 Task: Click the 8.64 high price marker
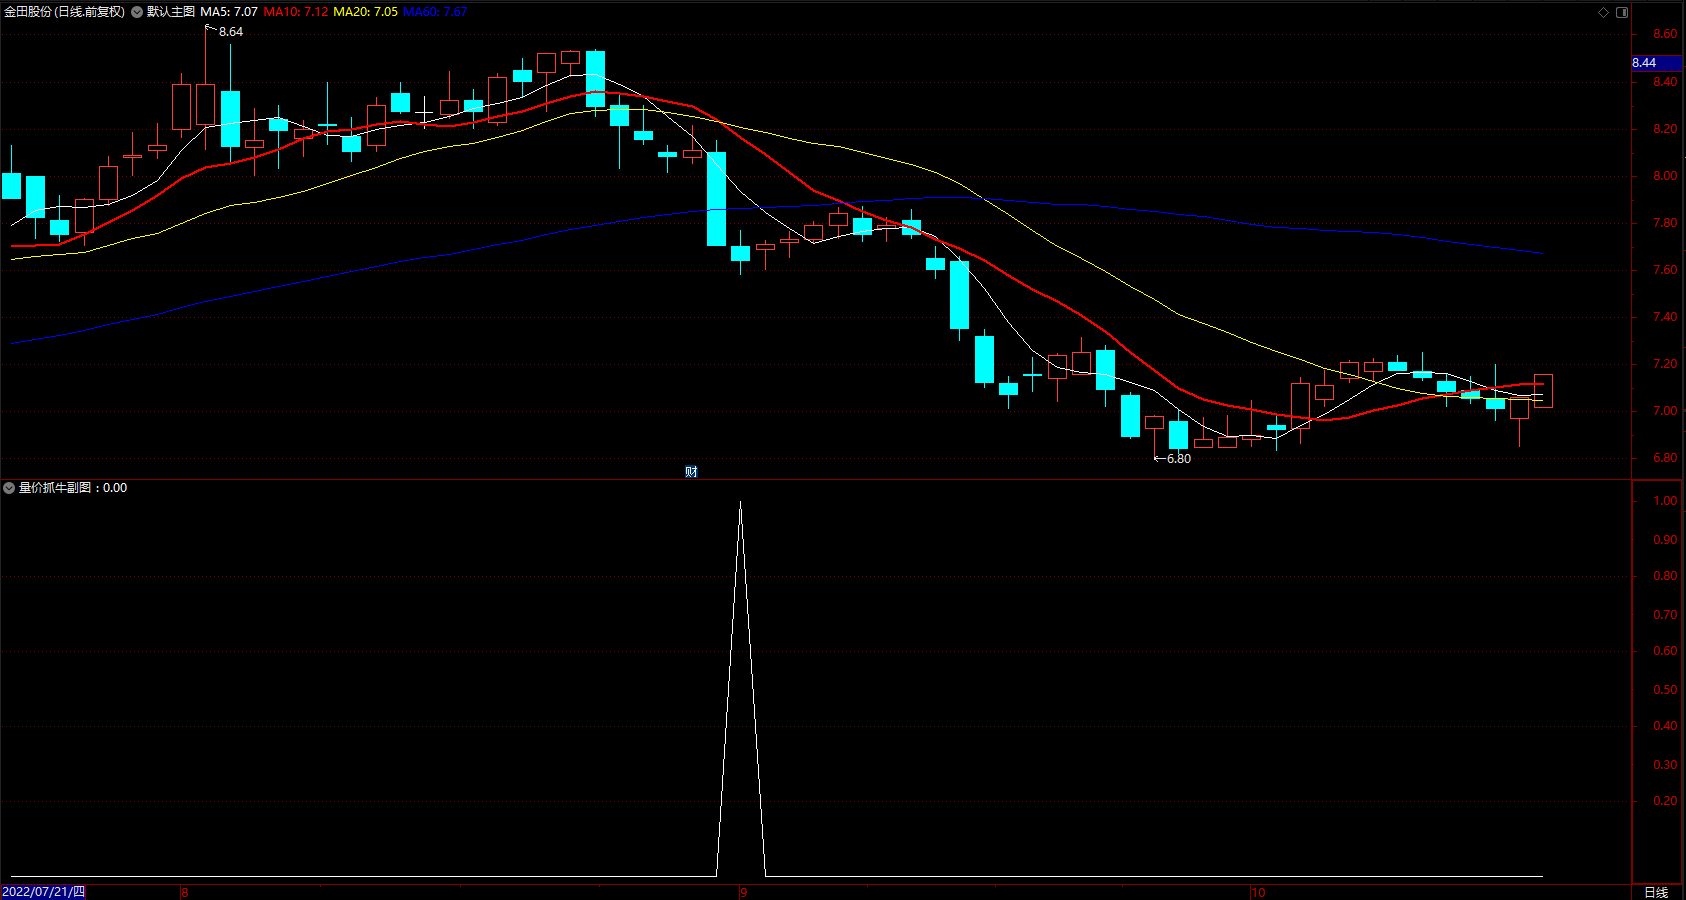pos(231,32)
